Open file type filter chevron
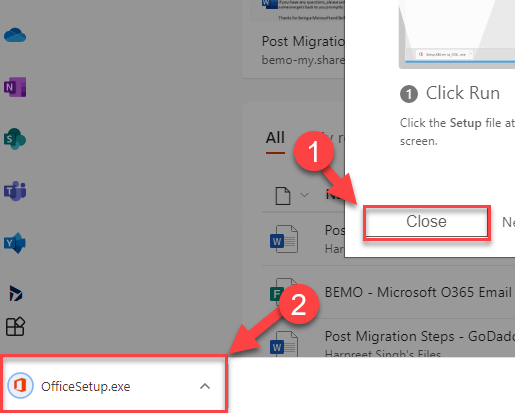Image resolution: width=515 pixels, height=413 pixels. point(304,195)
